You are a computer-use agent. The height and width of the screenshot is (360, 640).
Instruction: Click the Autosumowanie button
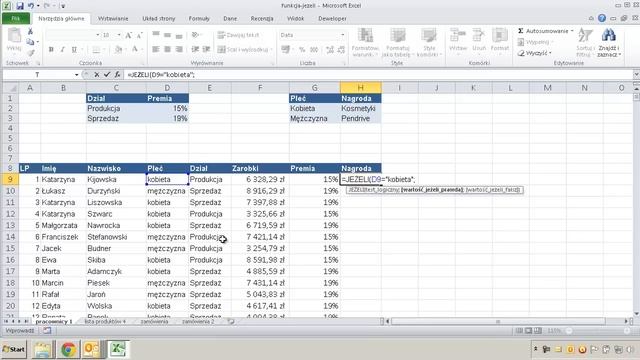point(545,31)
